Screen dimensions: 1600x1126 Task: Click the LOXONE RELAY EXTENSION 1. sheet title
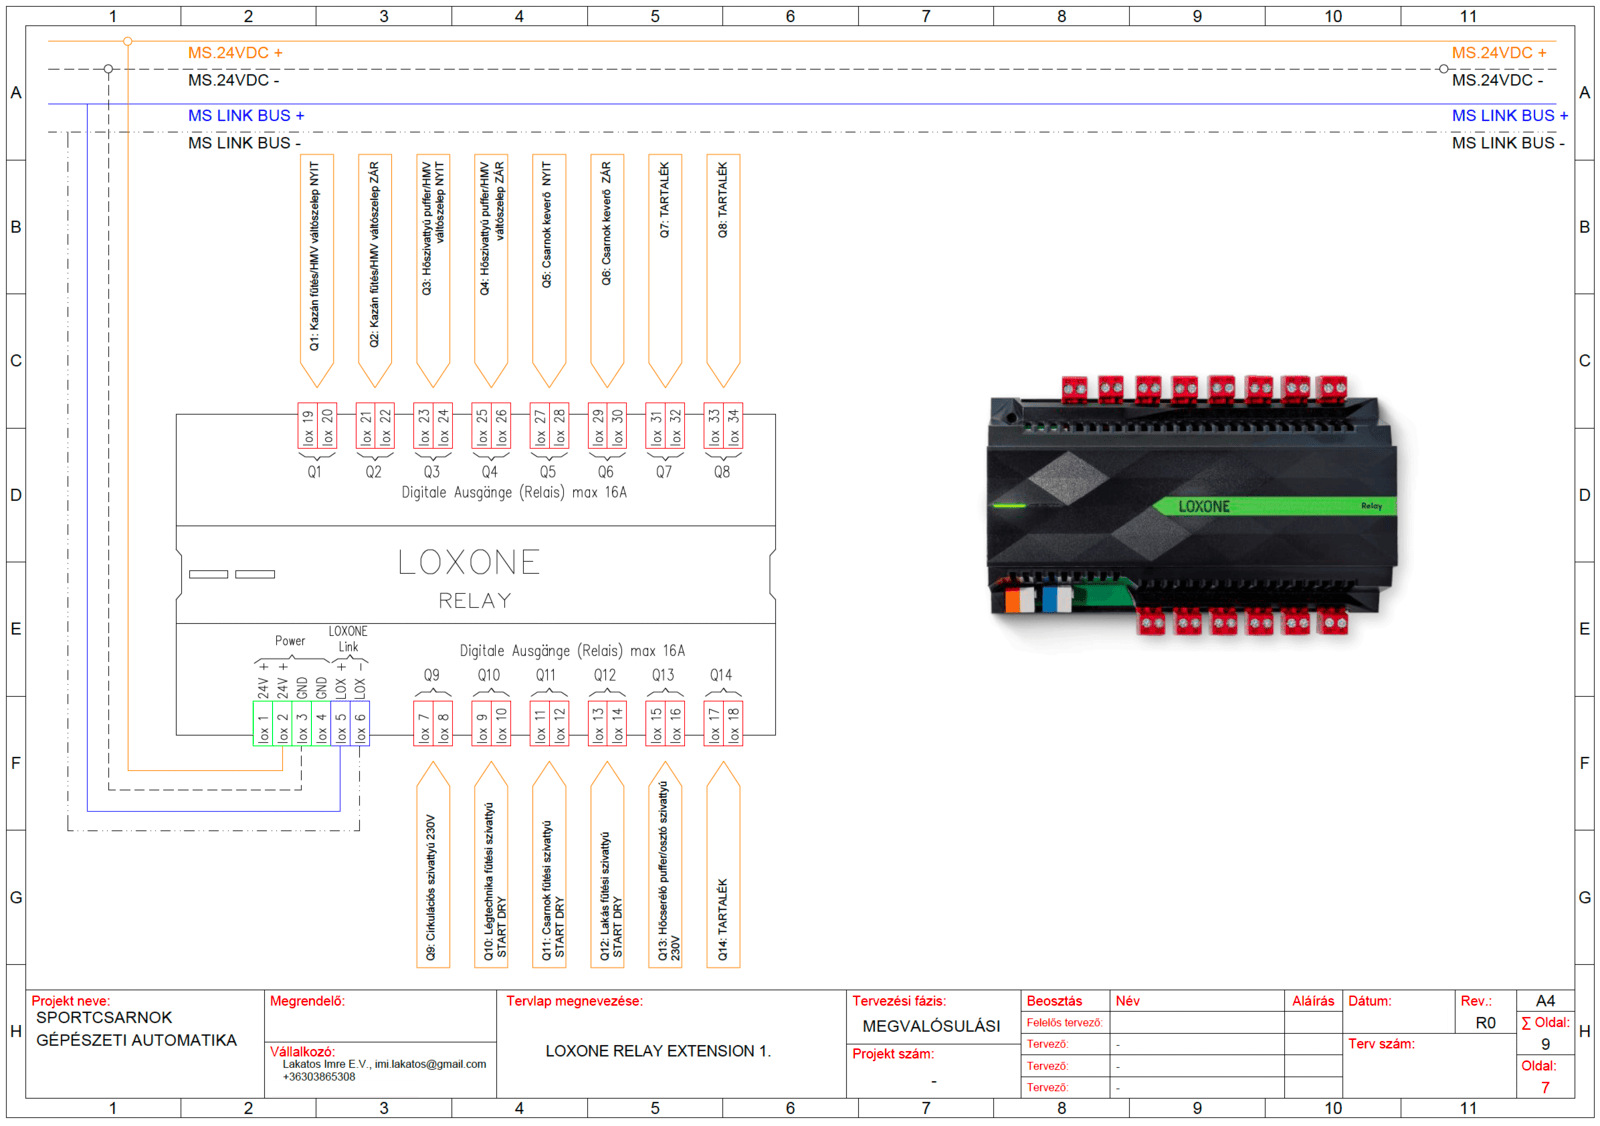coord(658,1051)
